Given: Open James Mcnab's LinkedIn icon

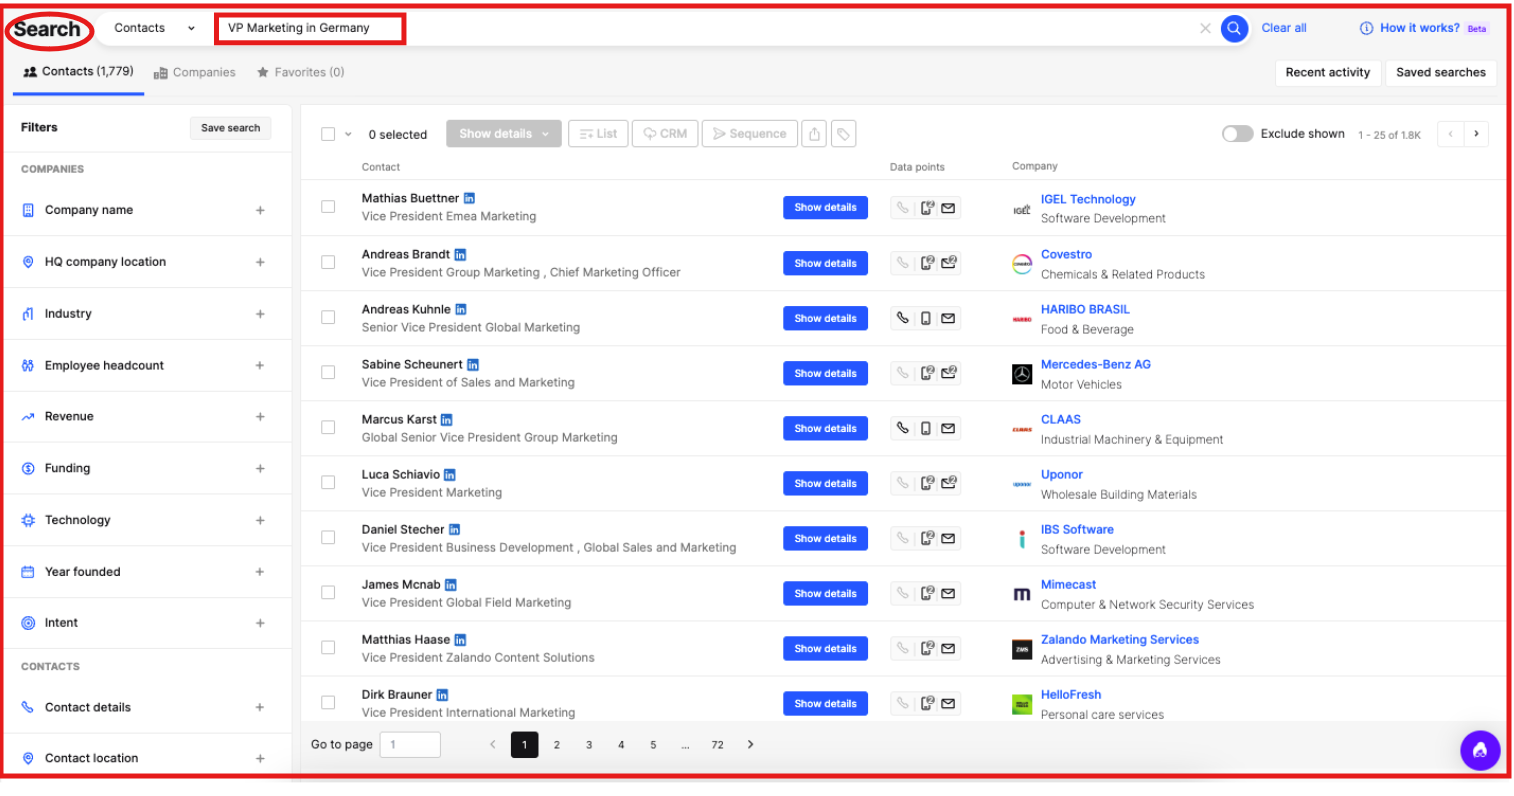Looking at the screenshot, I should [x=451, y=584].
